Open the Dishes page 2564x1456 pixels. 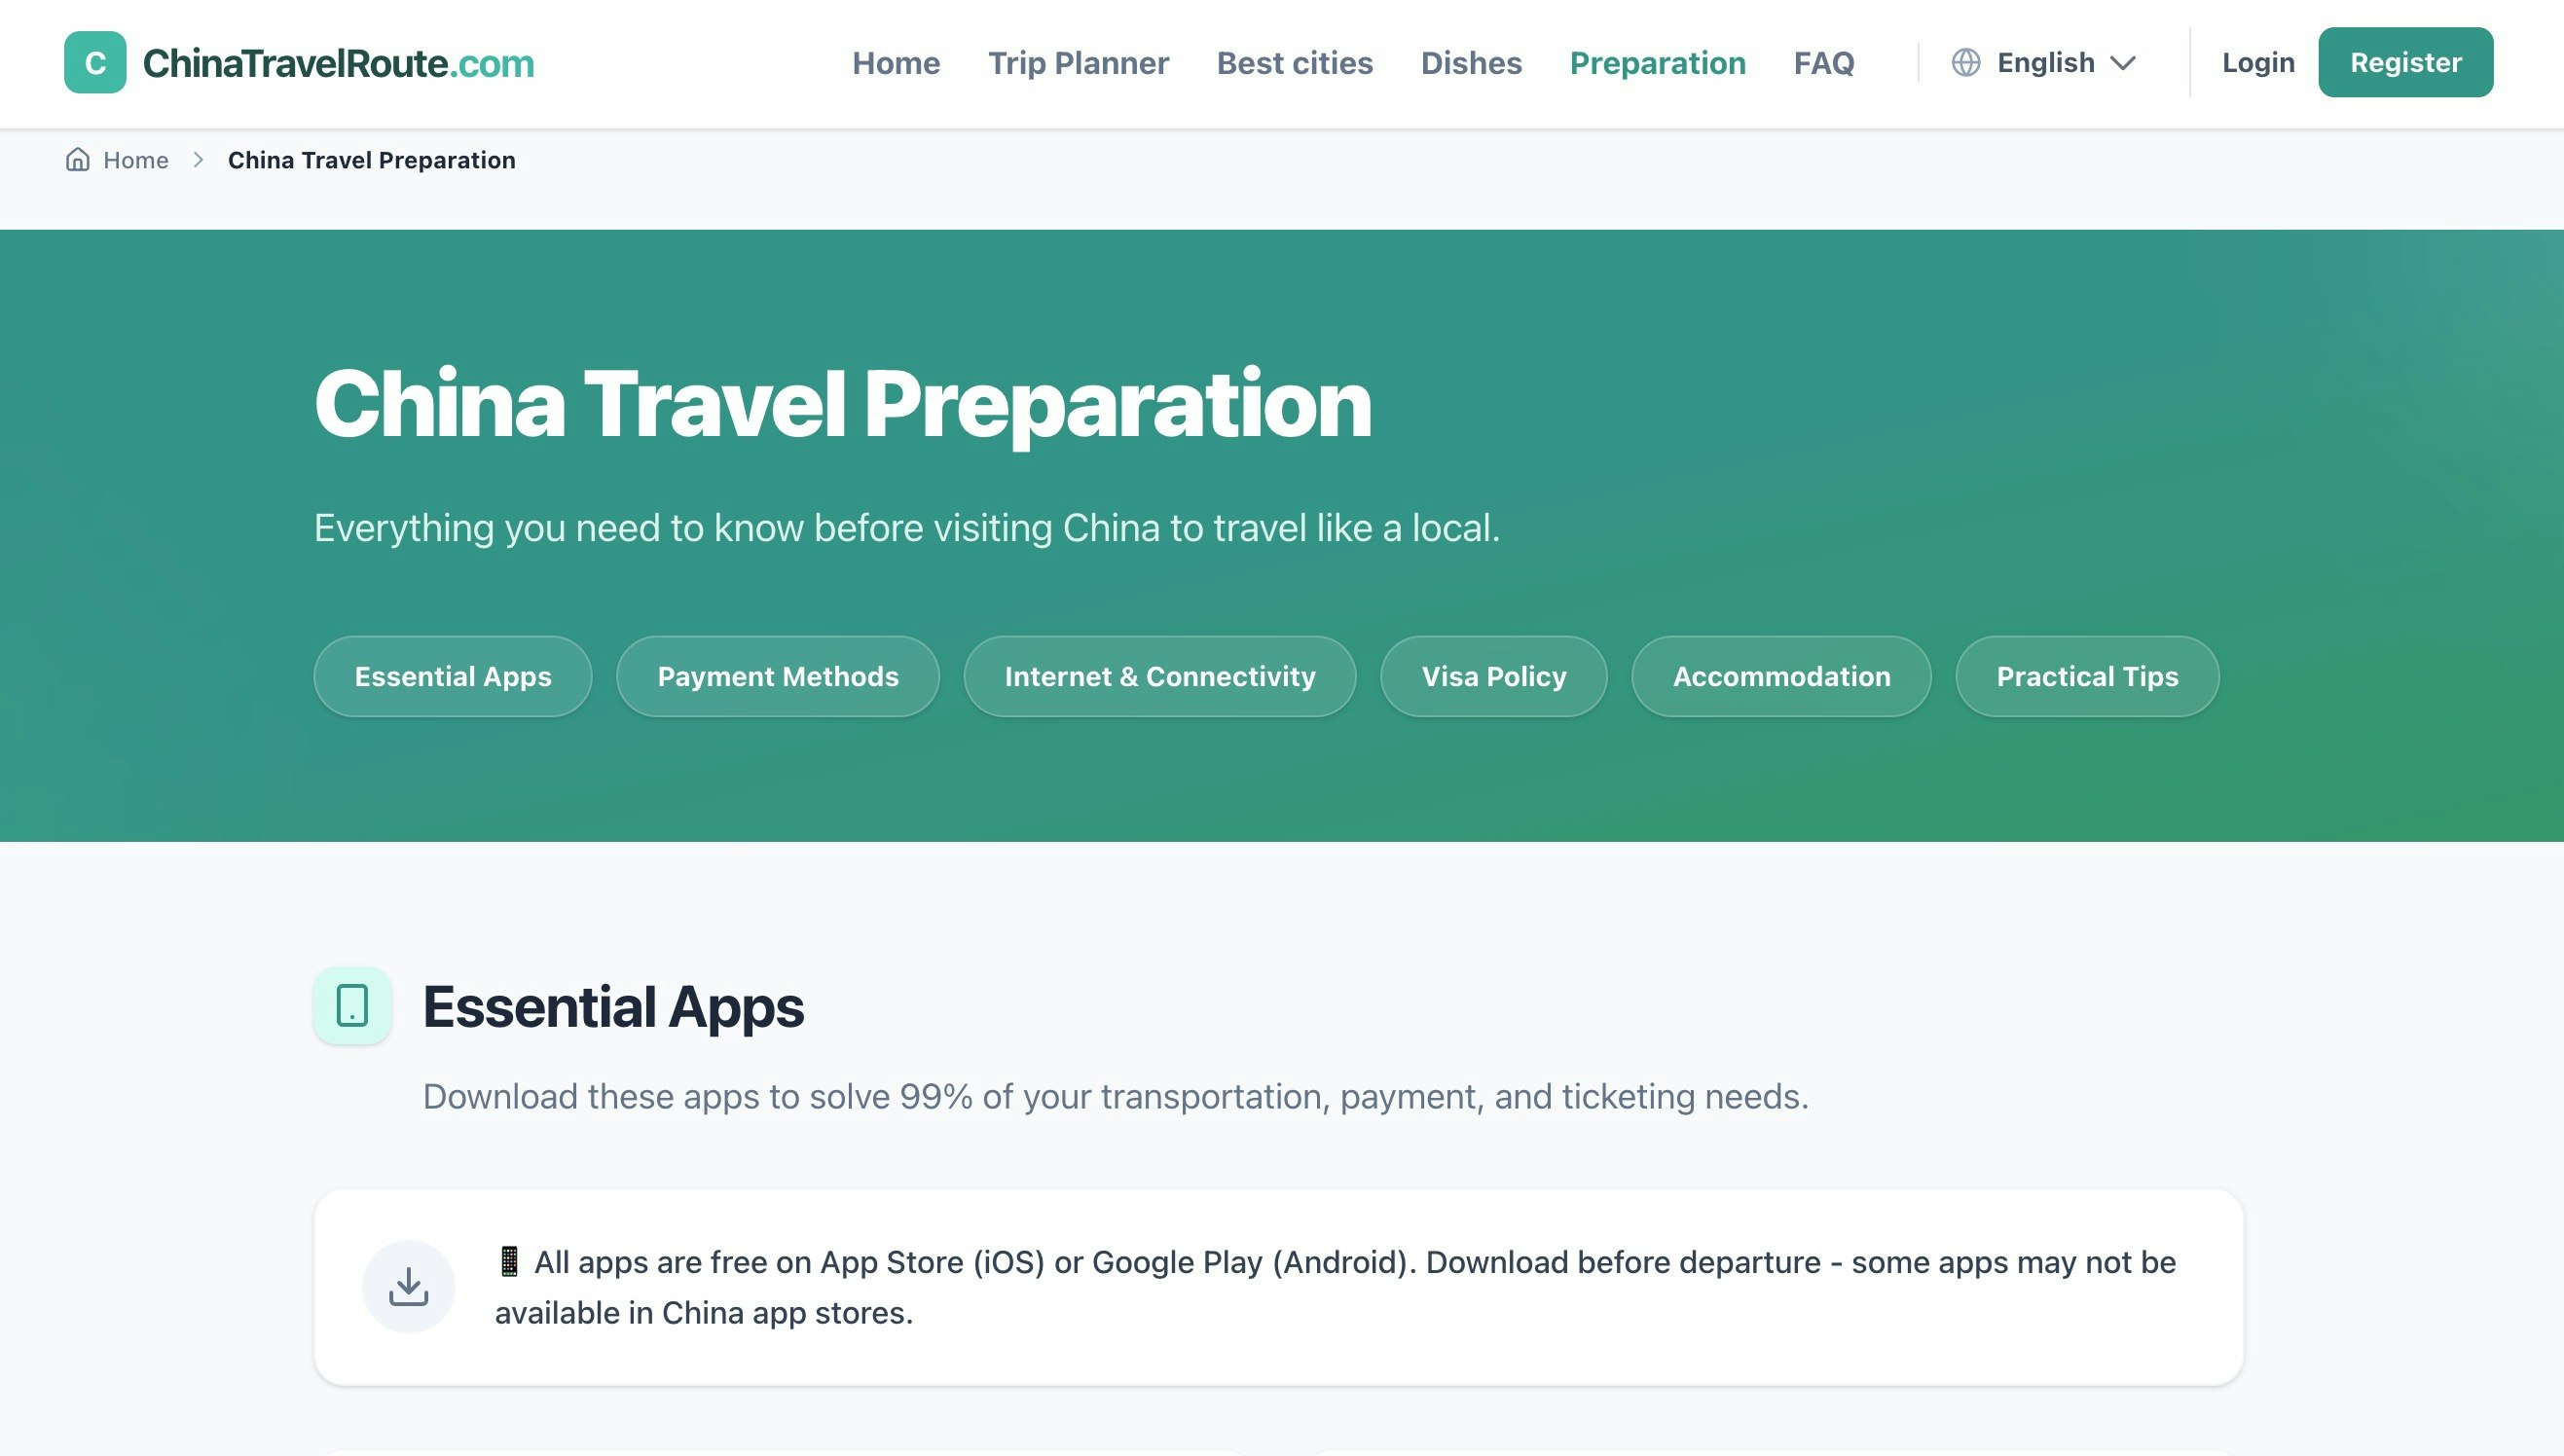point(1470,62)
